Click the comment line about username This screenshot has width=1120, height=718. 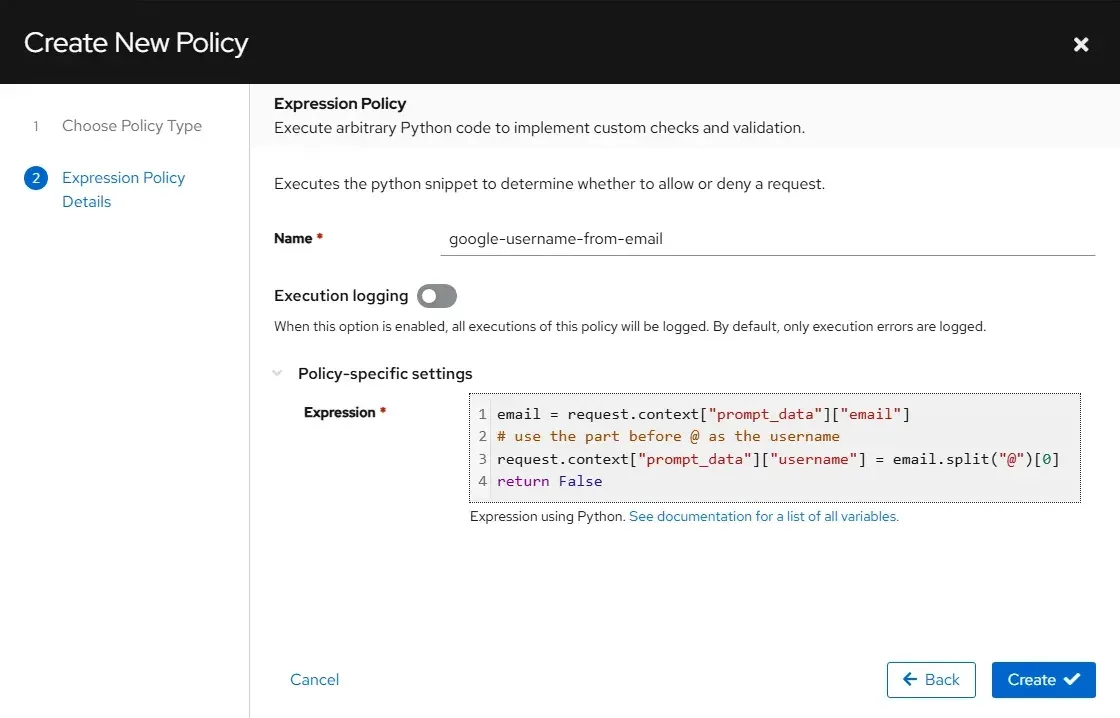pos(669,437)
